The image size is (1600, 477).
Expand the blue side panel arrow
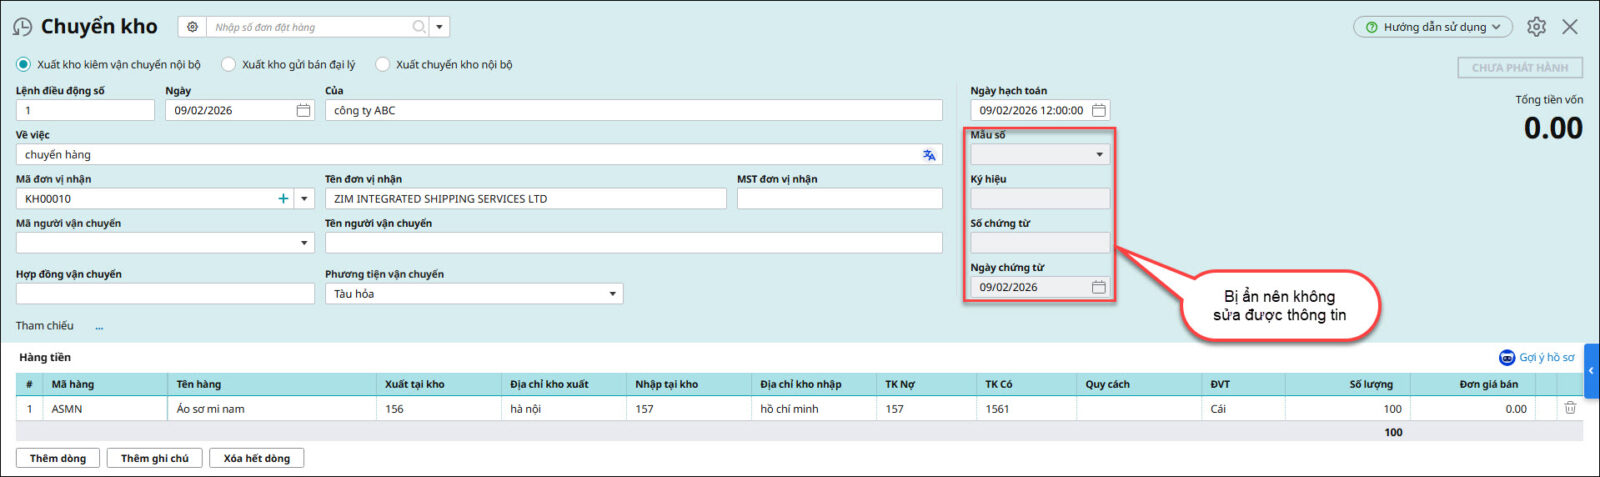click(1591, 370)
